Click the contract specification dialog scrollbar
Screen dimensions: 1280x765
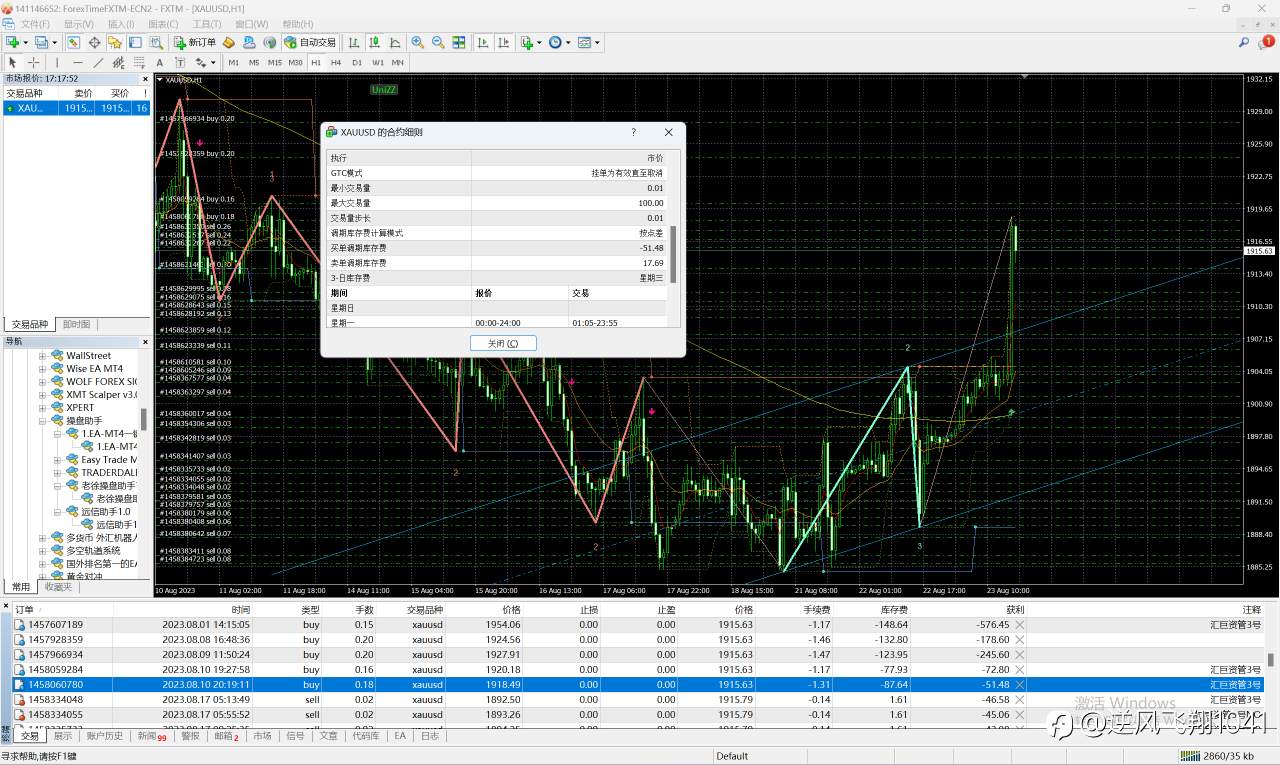[x=672, y=255]
